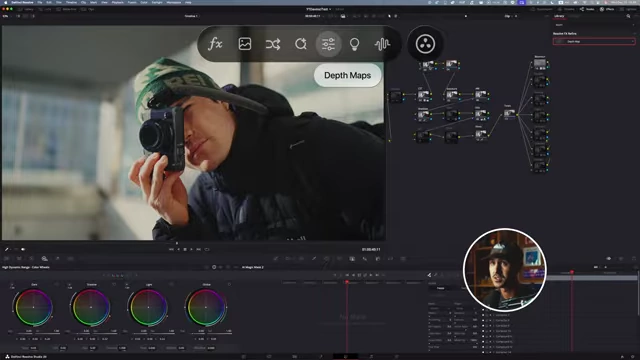Image resolution: width=640 pixels, height=360 pixels.
Task: Toggle the LUTs panel button
Action: pos(45,9)
